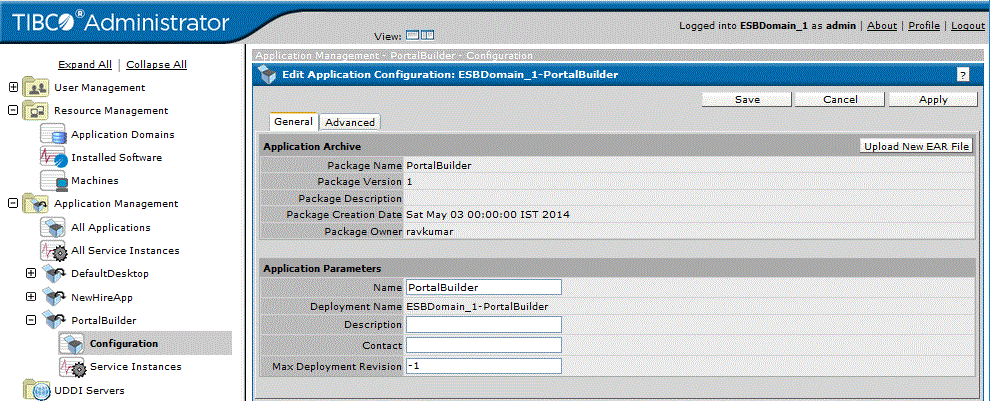Click the User Management folder icon
This screenshot has width=990, height=401.
36,87
